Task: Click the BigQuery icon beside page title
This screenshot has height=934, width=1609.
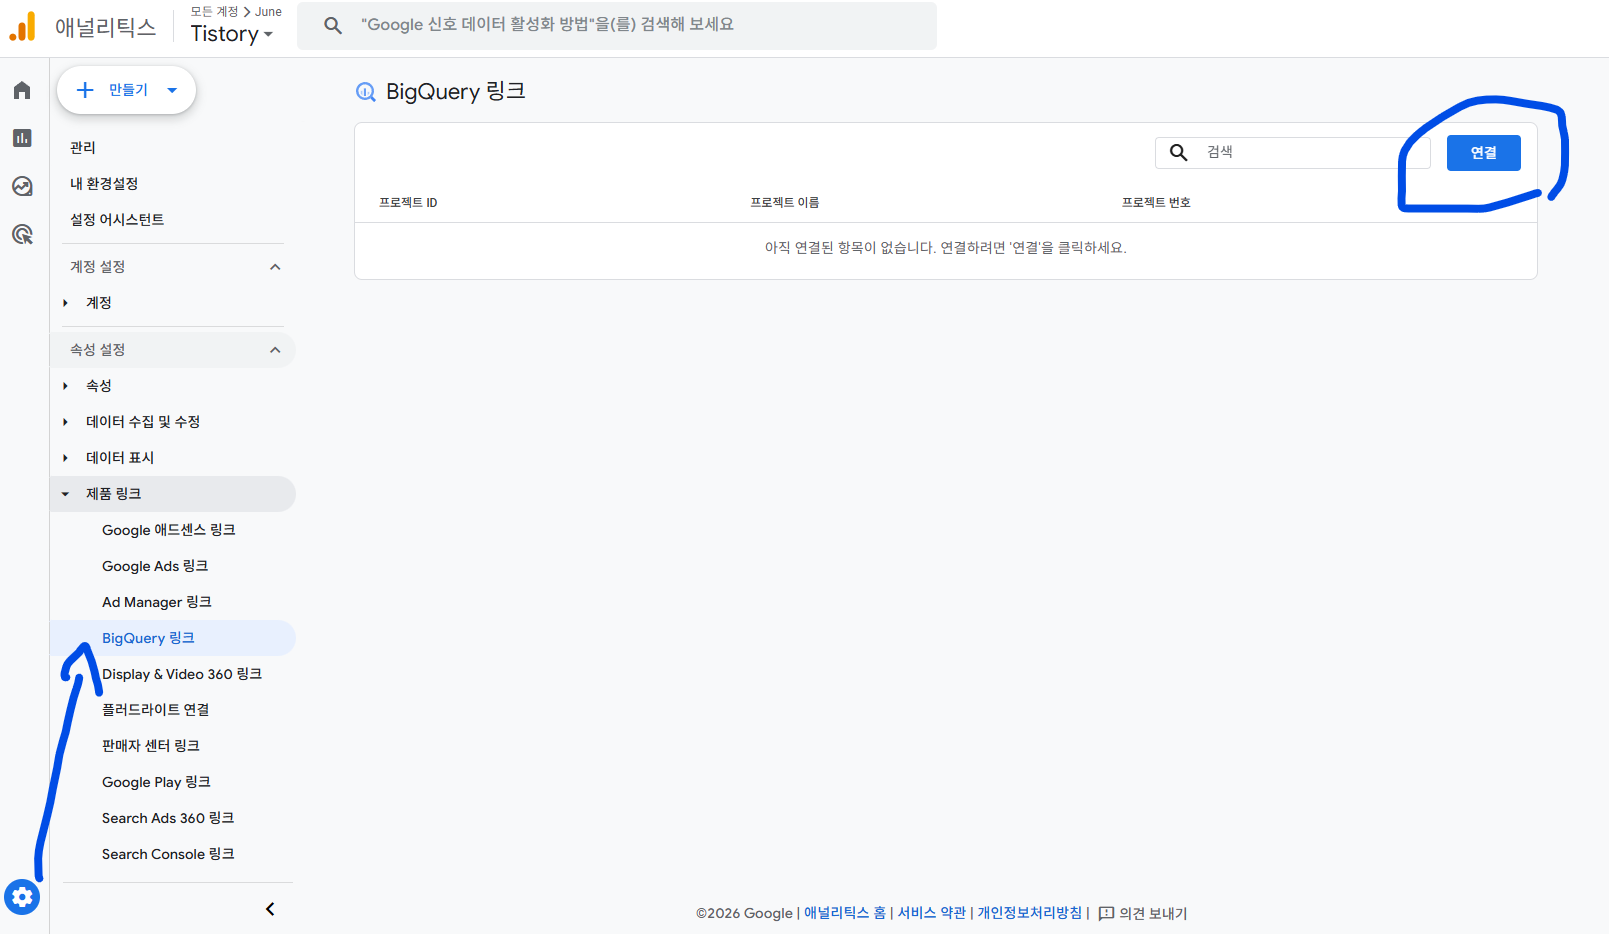Action: (x=366, y=92)
